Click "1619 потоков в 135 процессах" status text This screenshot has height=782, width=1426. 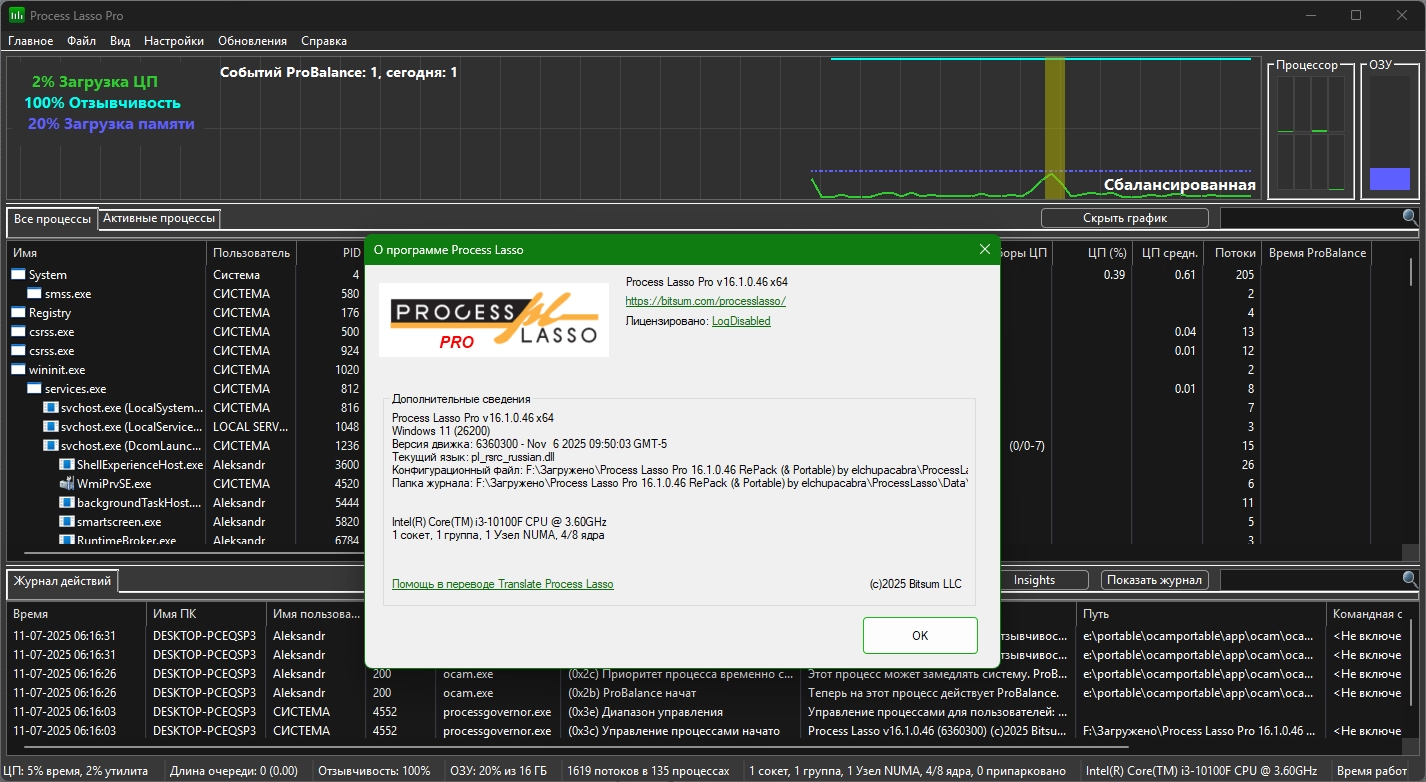pos(647,771)
